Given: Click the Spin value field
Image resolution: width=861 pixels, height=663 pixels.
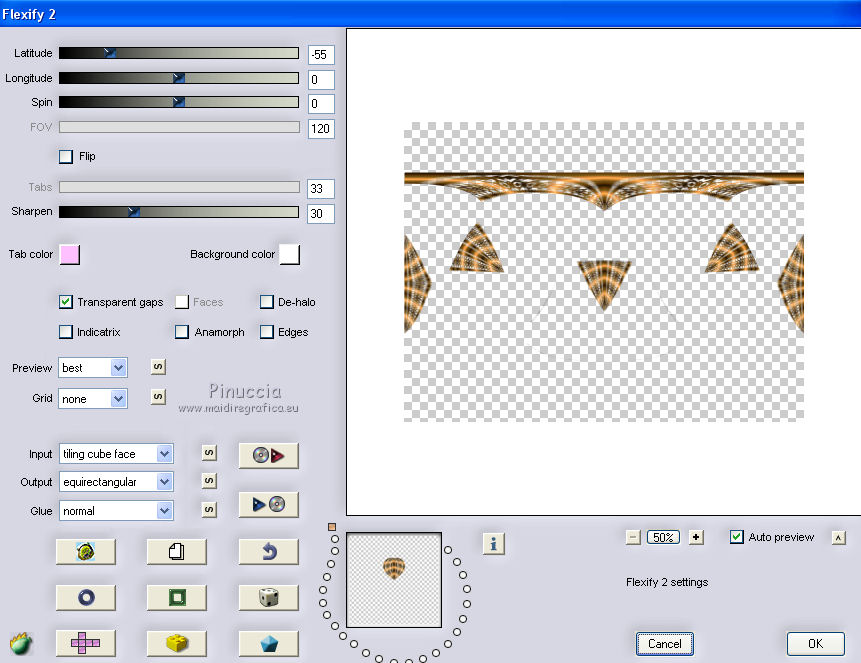Looking at the screenshot, I should (321, 104).
